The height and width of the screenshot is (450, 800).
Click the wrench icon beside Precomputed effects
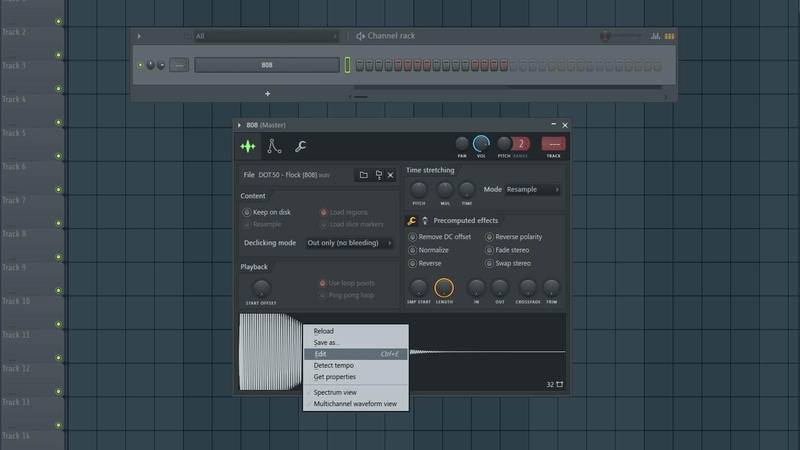click(412, 220)
